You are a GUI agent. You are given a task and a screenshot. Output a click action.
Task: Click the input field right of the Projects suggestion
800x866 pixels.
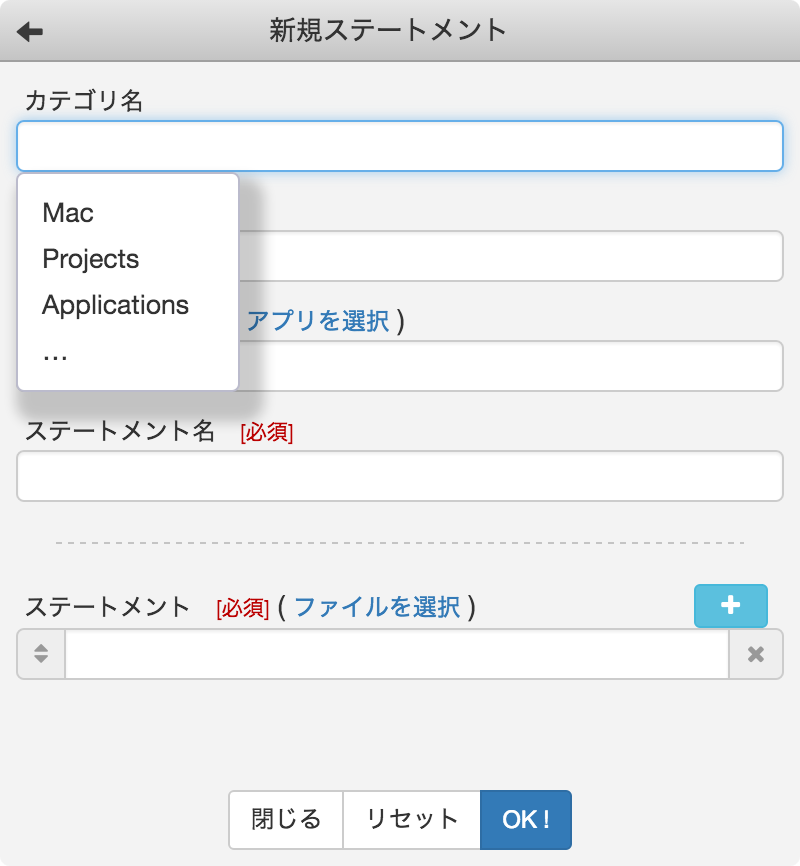(510, 256)
